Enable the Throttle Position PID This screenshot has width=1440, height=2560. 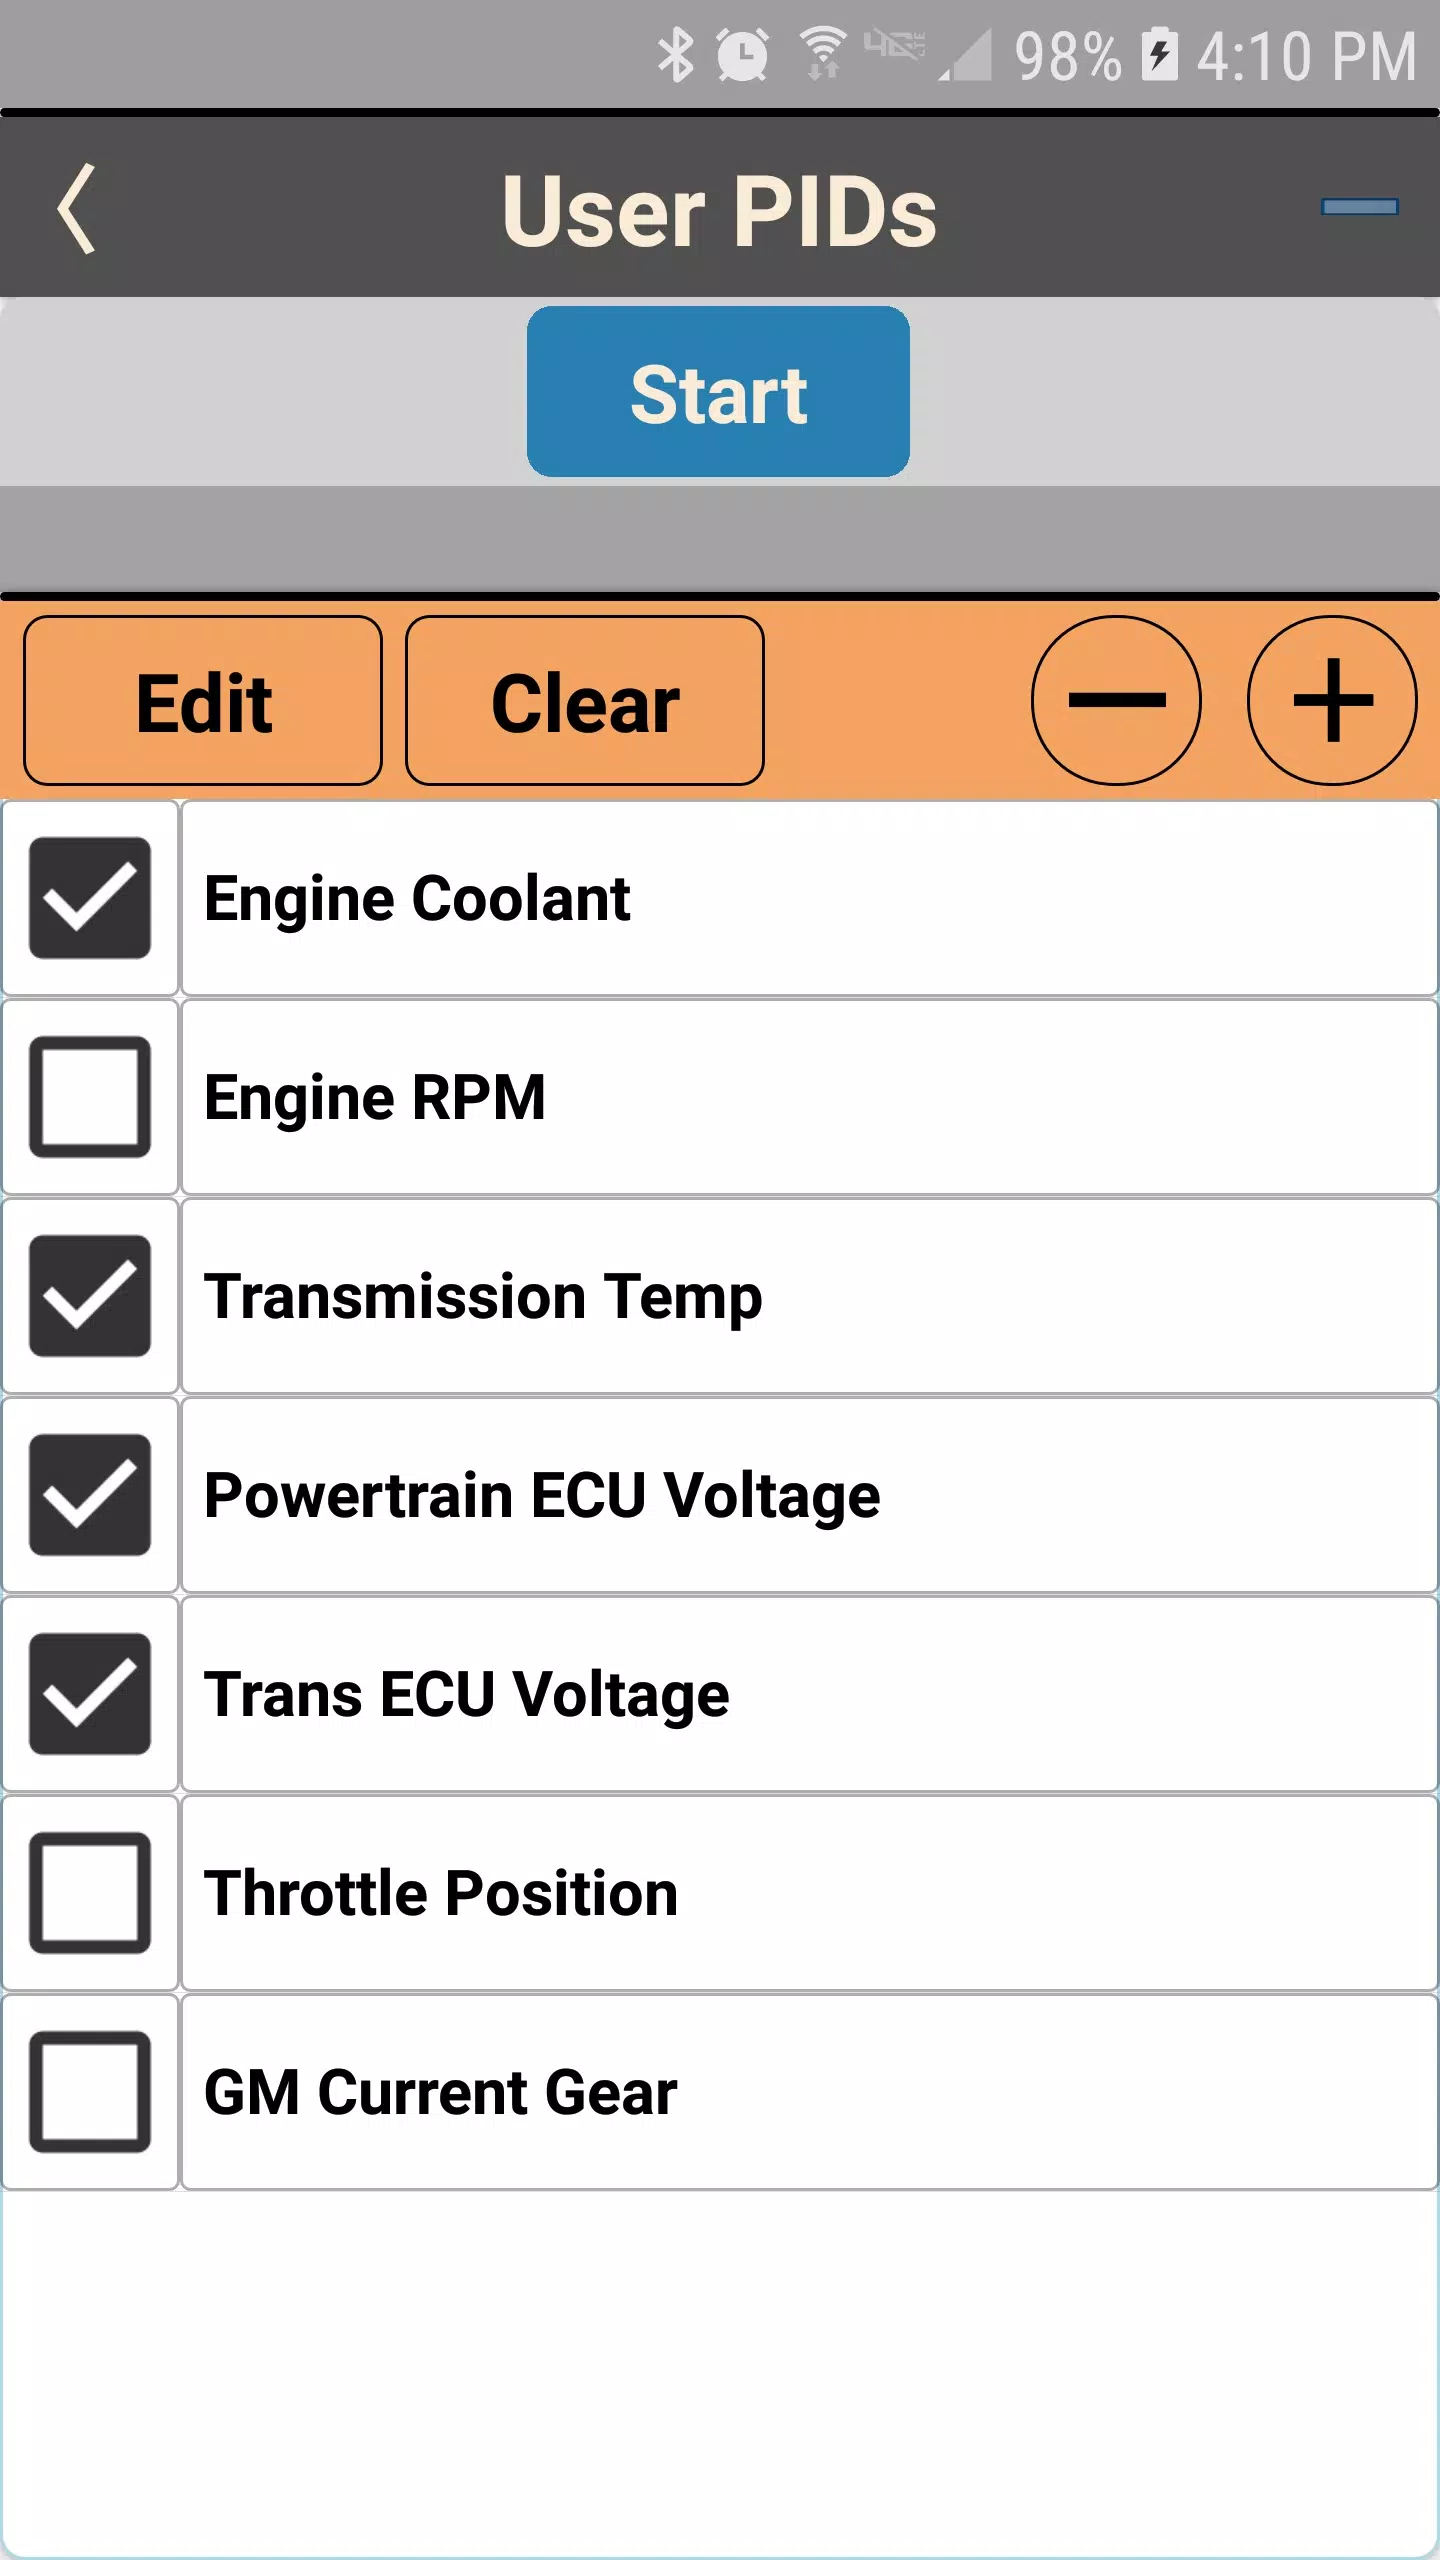pyautogui.click(x=90, y=1893)
